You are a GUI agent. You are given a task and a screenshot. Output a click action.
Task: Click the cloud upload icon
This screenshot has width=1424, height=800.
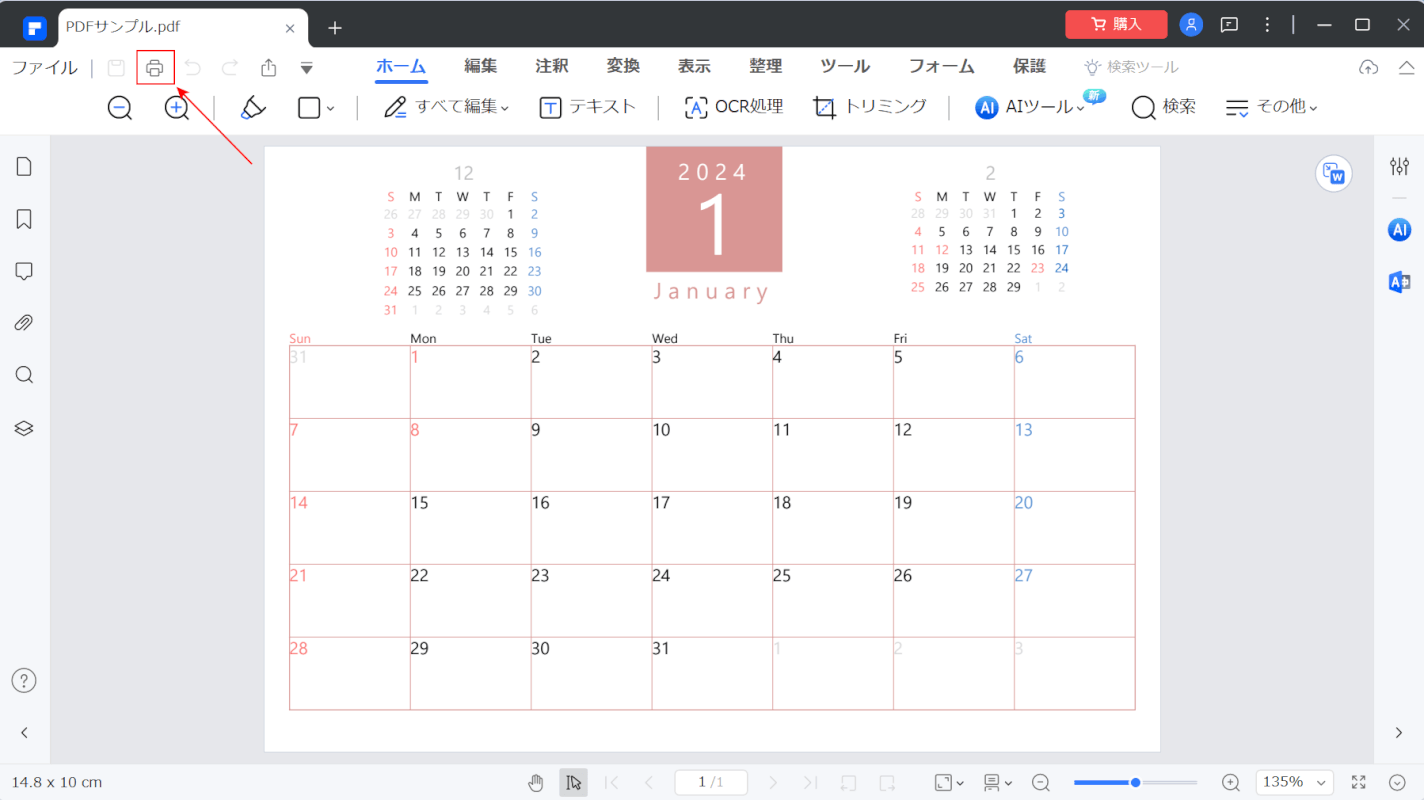tap(1369, 67)
